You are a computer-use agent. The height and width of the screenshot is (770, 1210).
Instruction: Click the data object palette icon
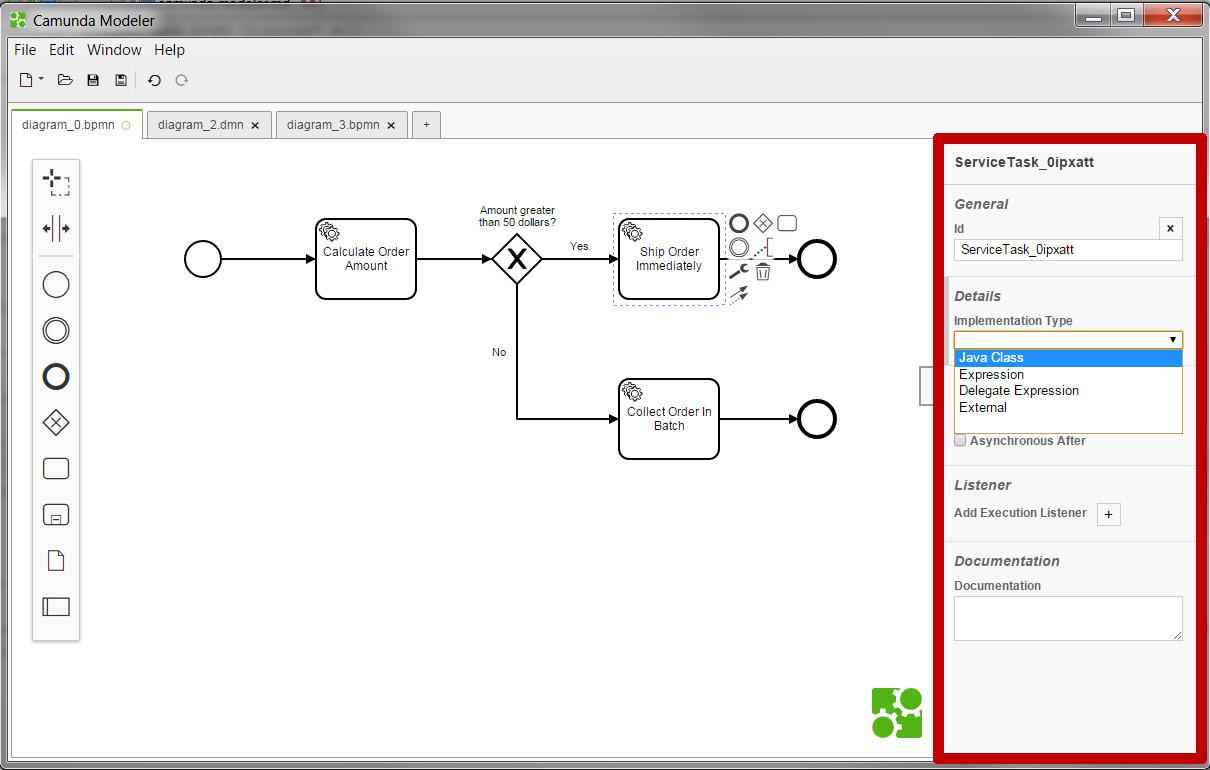(x=56, y=561)
